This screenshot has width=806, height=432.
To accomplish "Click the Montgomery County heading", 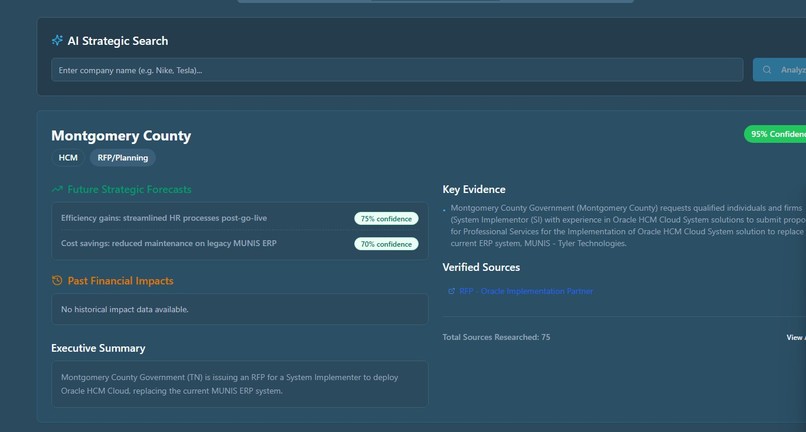I will 121,136.
